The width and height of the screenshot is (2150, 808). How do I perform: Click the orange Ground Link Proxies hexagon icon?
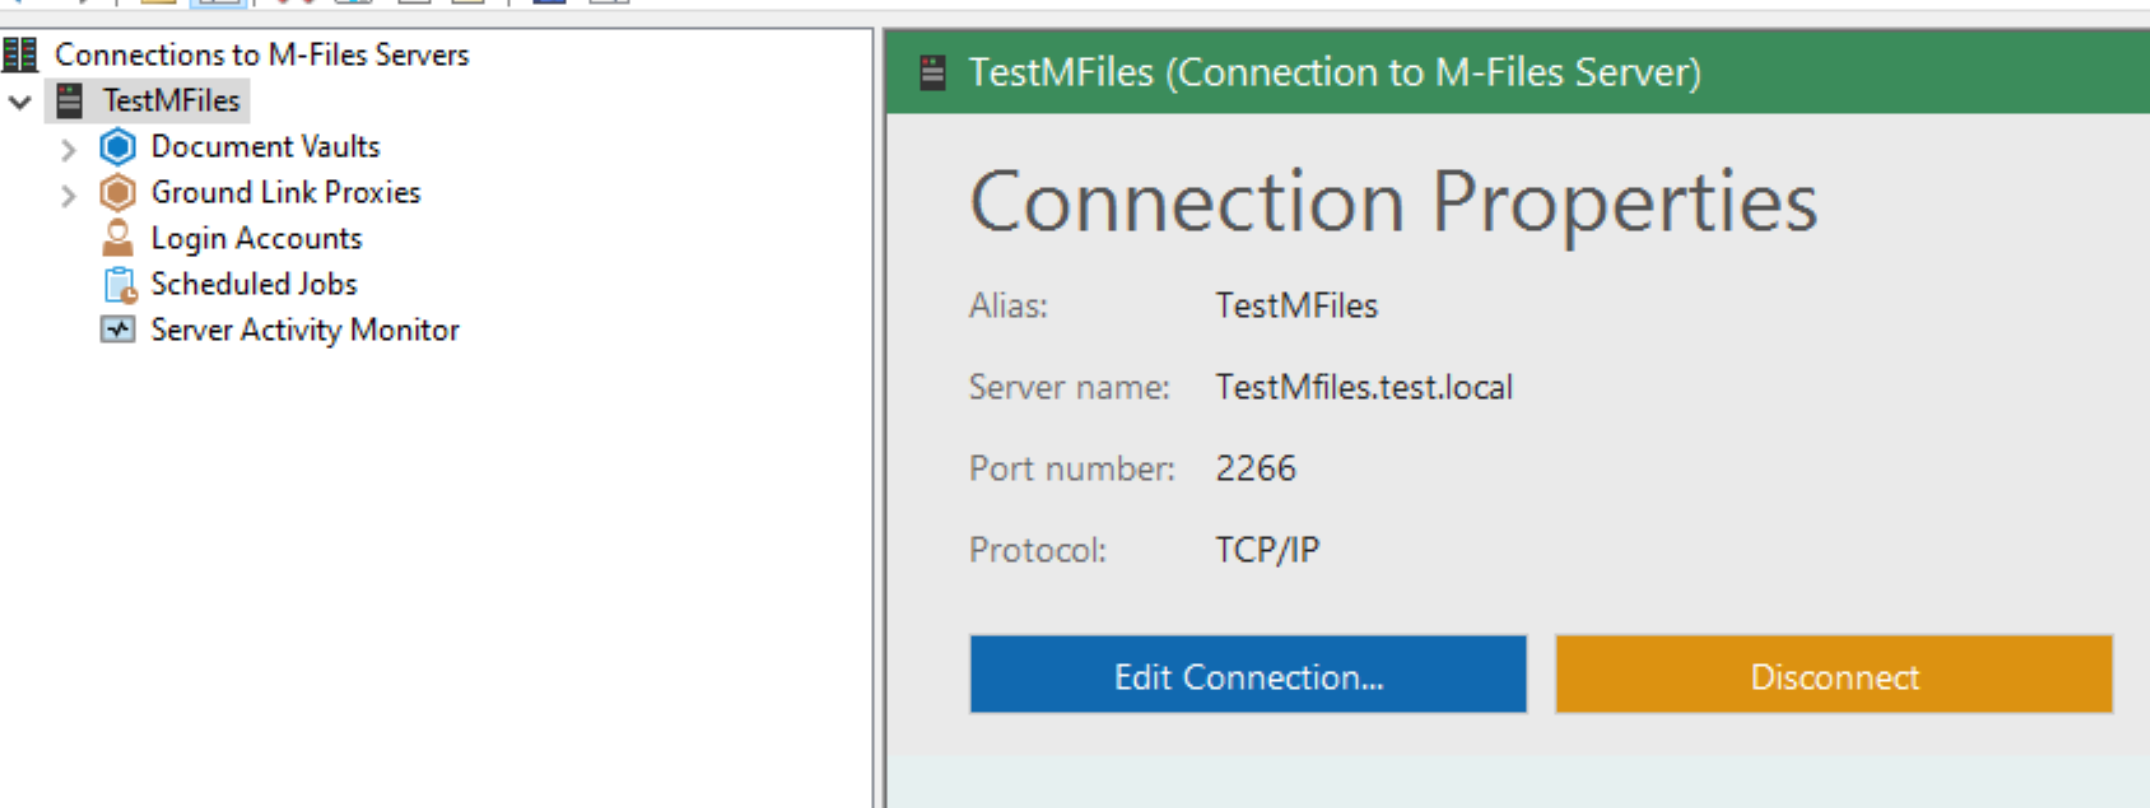click(118, 193)
